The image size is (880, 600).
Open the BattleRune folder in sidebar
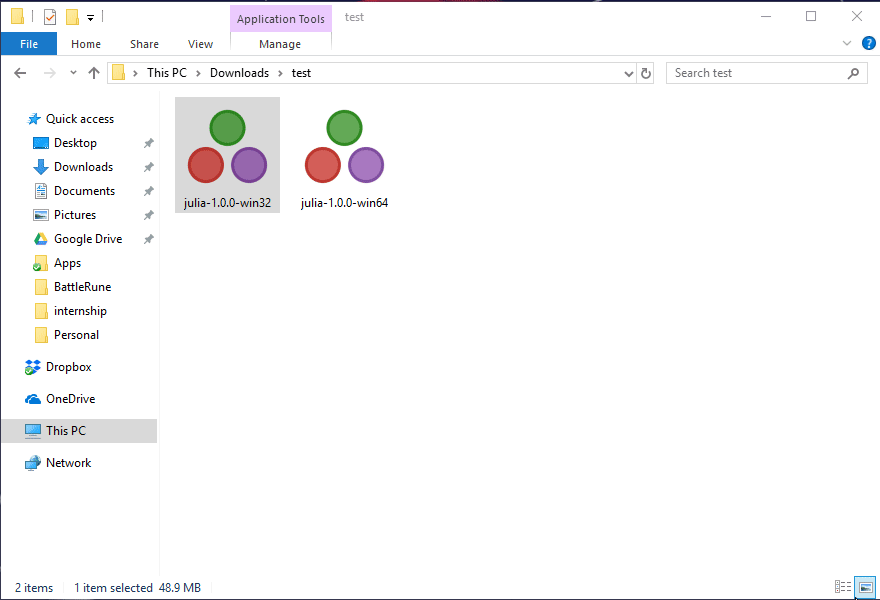tap(82, 287)
